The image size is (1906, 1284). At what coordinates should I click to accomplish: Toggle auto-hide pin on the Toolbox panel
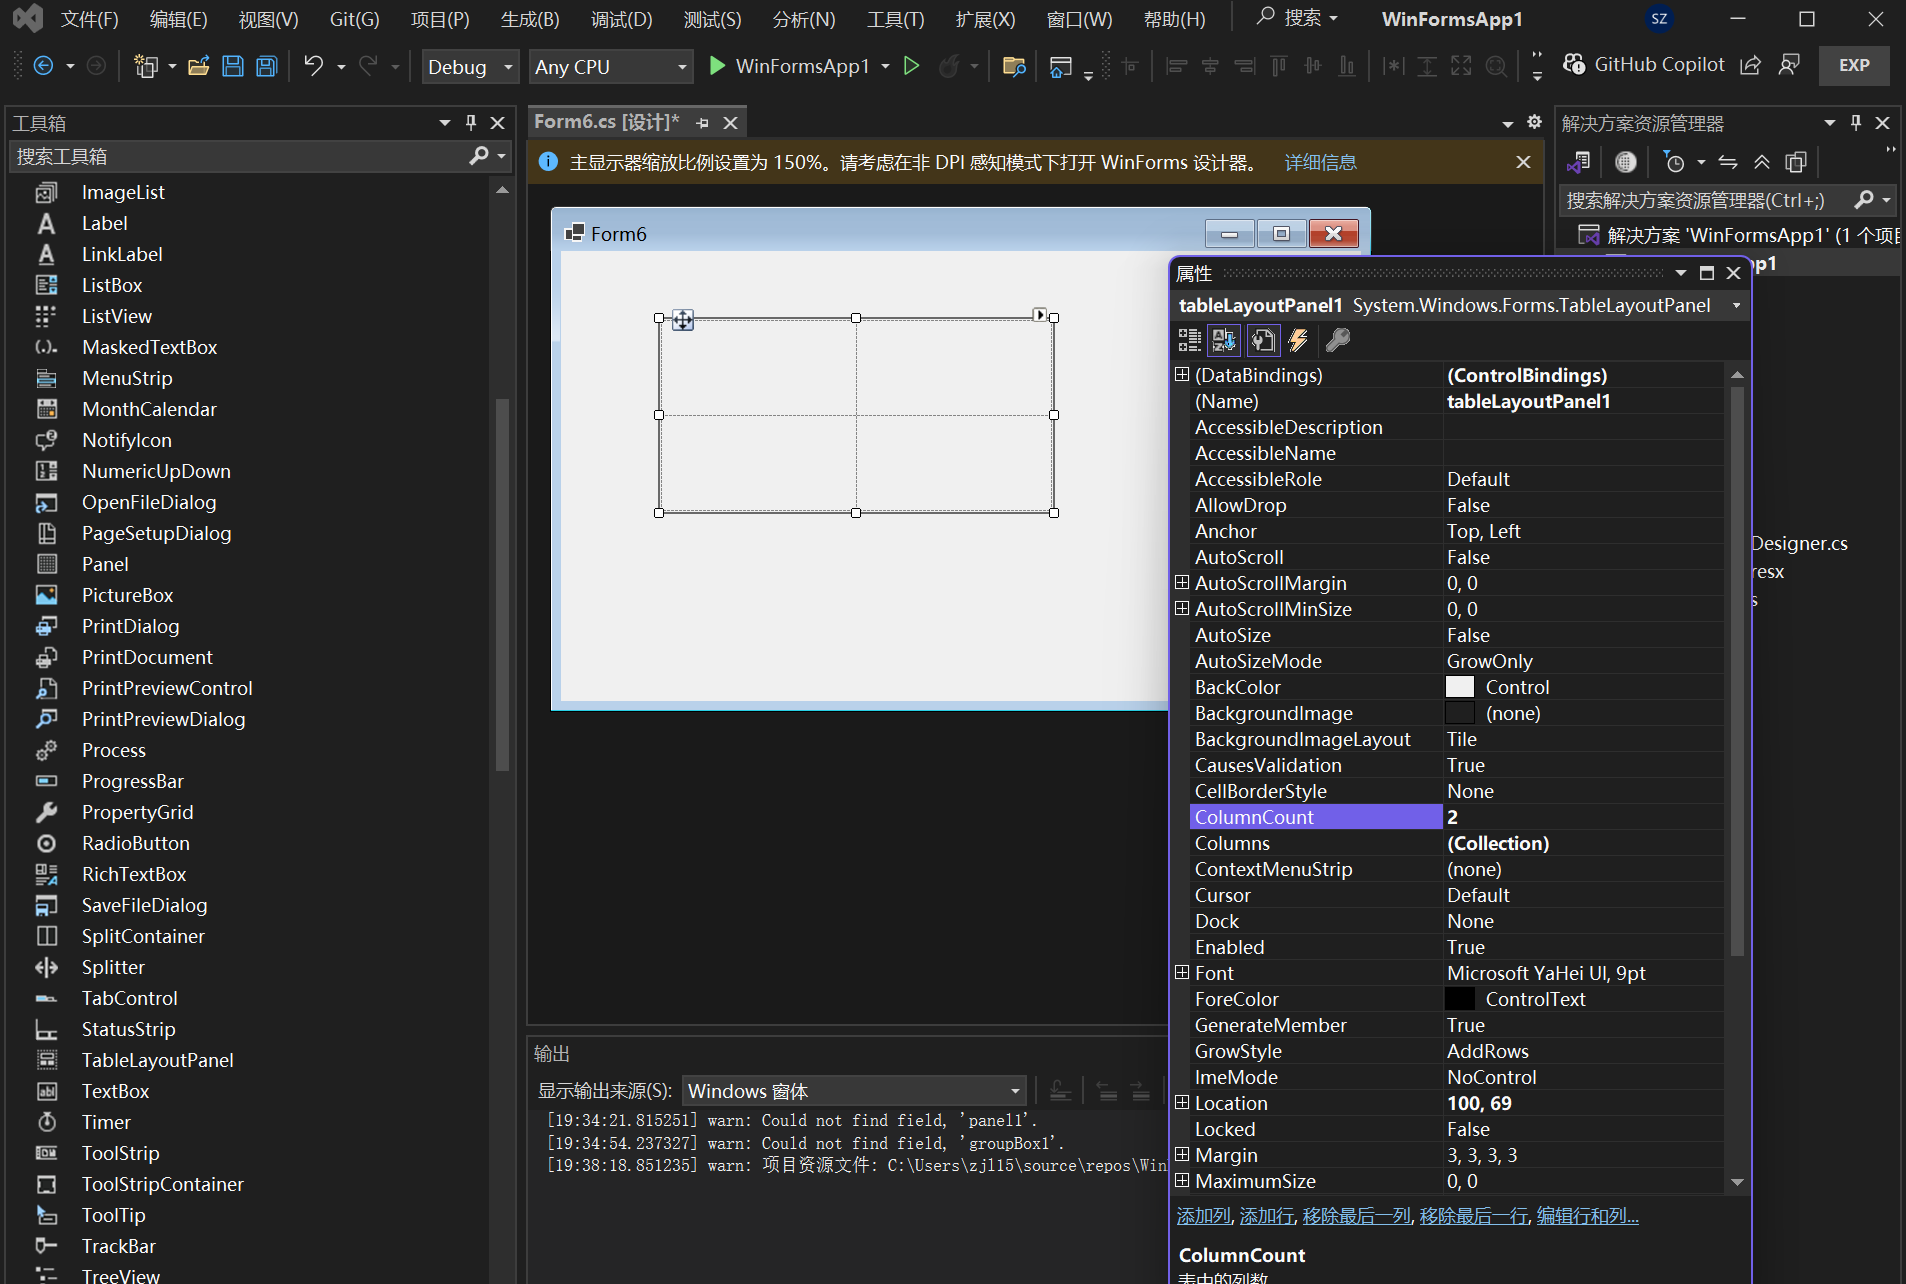pyautogui.click(x=471, y=122)
